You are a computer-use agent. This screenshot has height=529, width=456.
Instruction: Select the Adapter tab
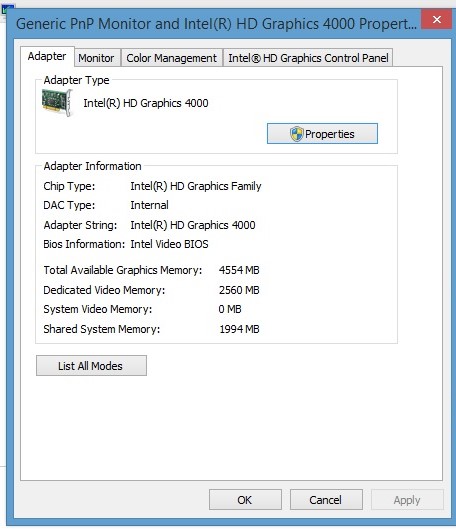[x=47, y=56]
